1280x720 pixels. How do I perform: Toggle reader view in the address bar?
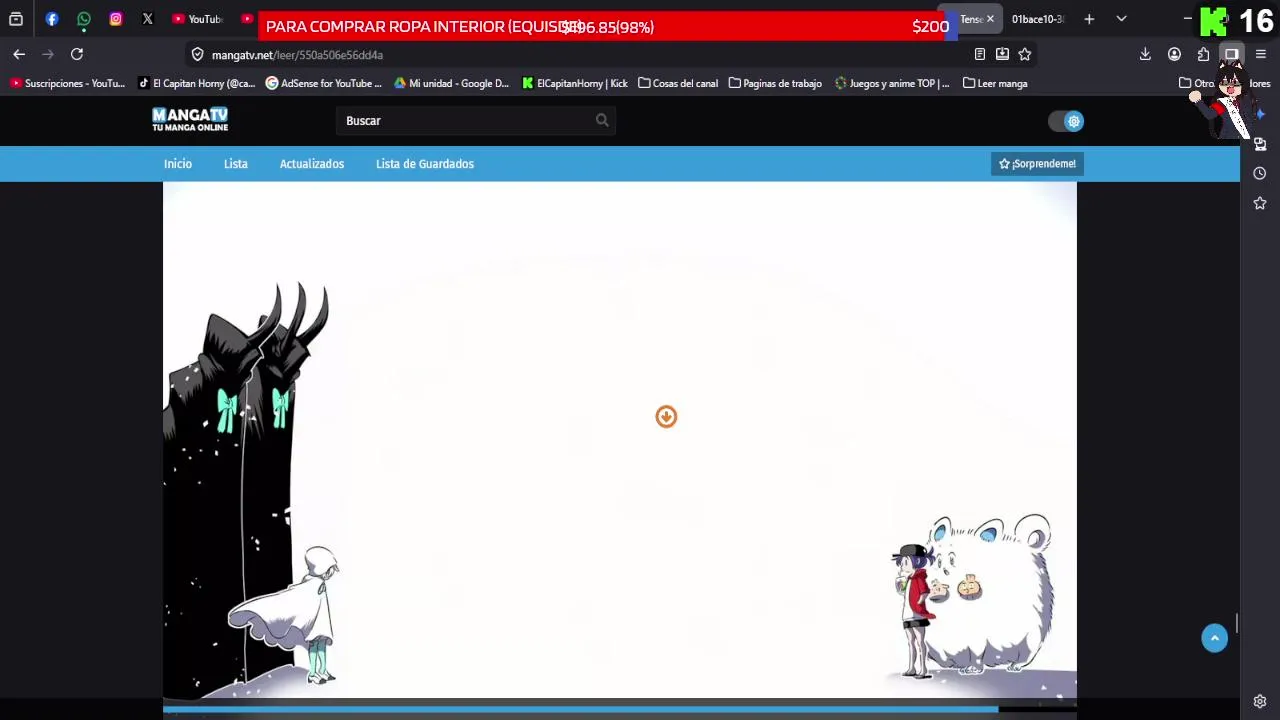pyautogui.click(x=980, y=54)
